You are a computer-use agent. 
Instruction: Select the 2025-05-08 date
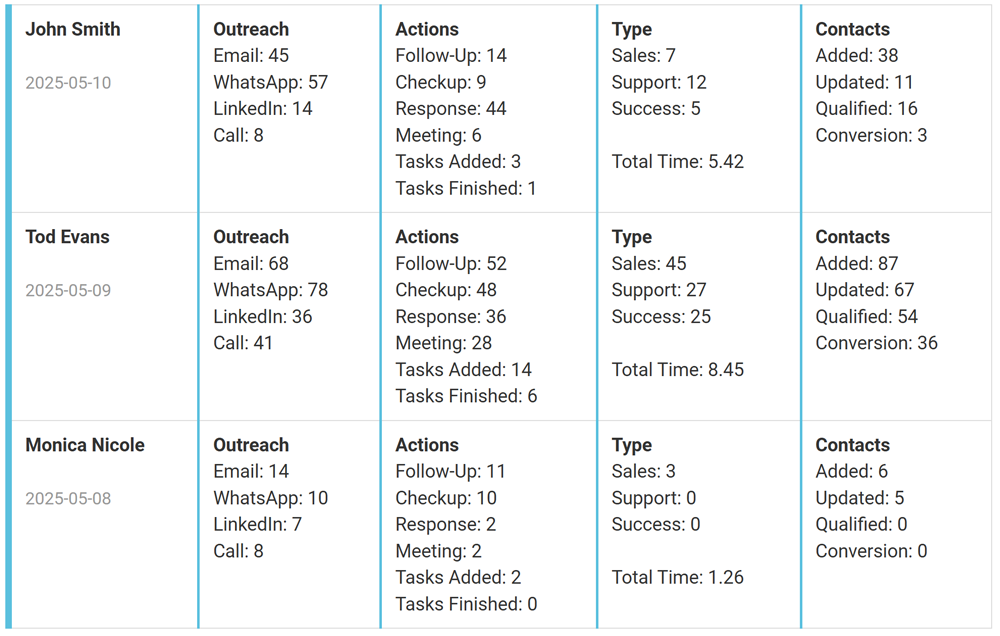68,499
